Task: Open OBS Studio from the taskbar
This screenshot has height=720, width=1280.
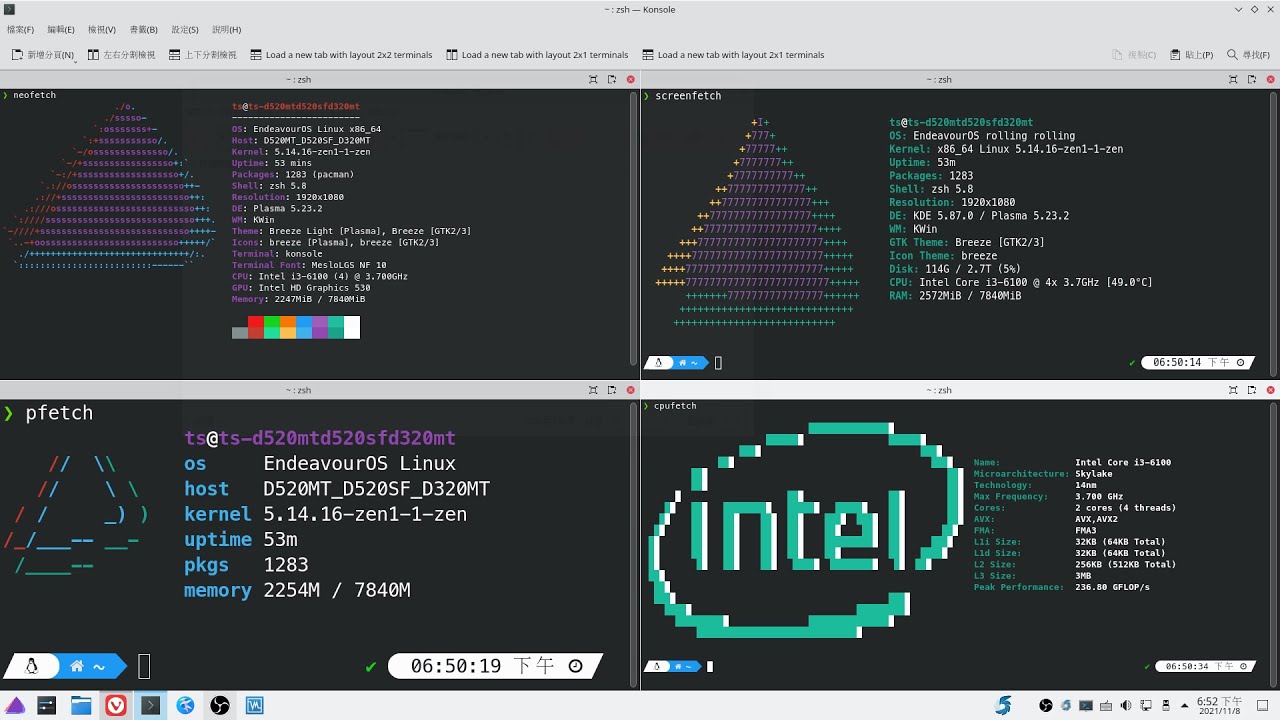Action: point(220,705)
